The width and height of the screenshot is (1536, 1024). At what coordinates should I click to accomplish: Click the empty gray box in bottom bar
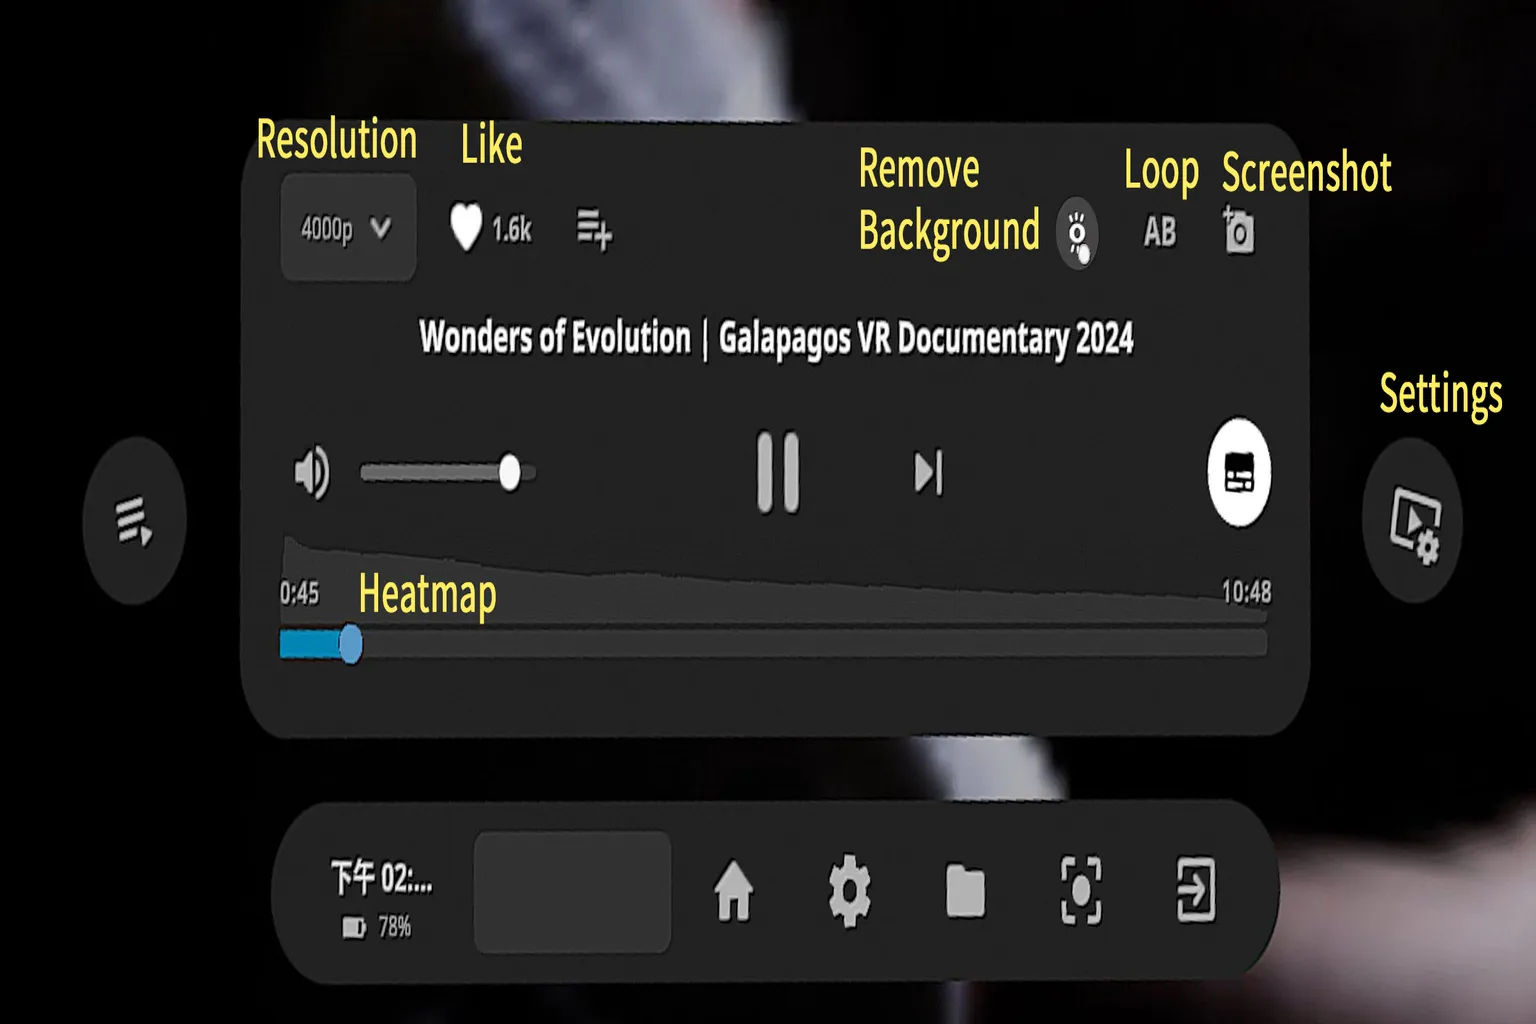point(572,891)
